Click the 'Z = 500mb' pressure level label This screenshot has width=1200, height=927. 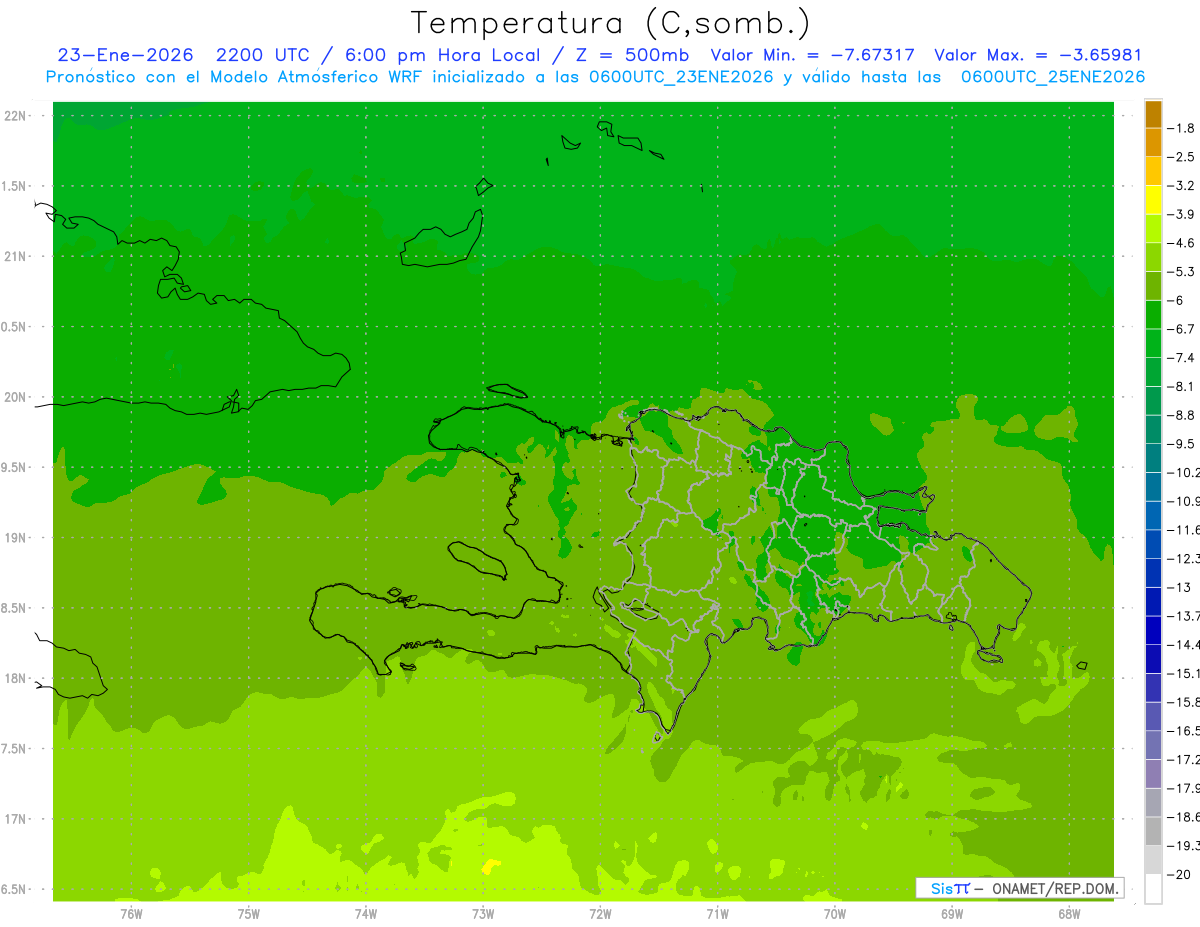pyautogui.click(x=632, y=55)
